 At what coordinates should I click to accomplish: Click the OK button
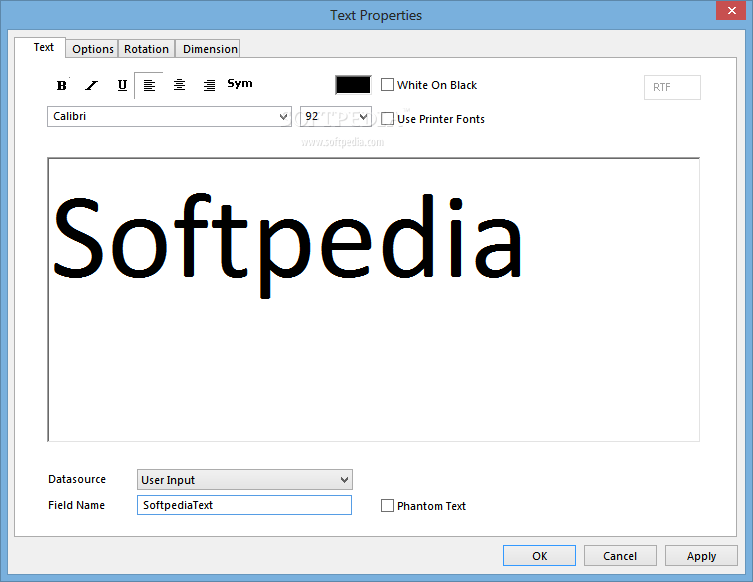(539, 556)
